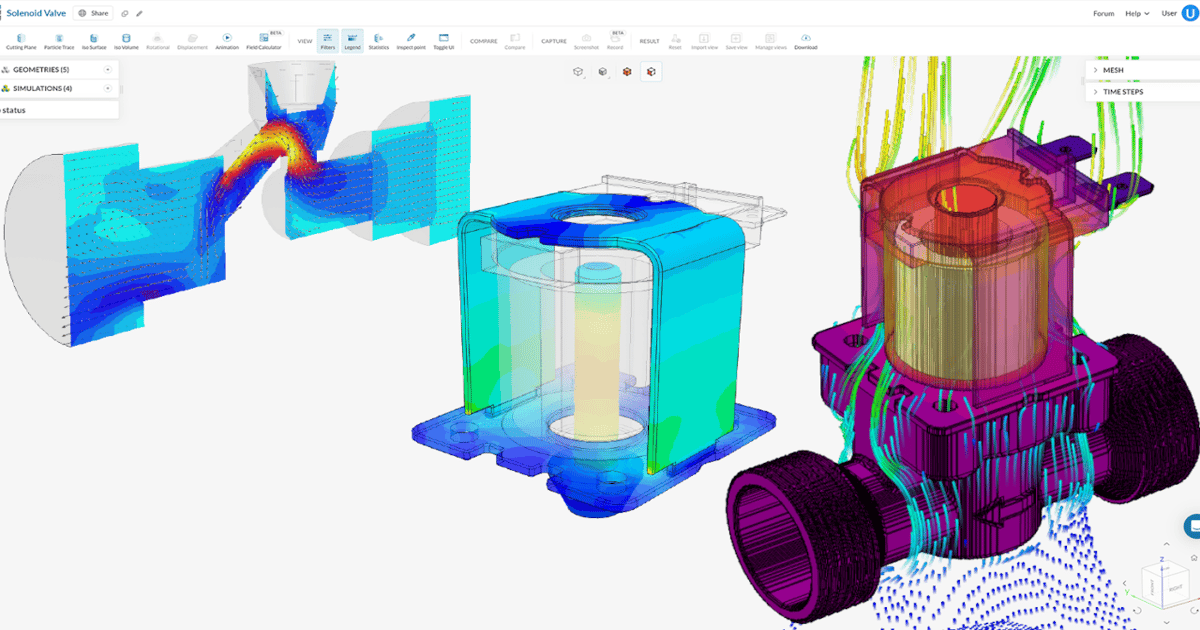The image size is (1200, 630).
Task: Add an Iso Surface filter
Action: click(94, 41)
